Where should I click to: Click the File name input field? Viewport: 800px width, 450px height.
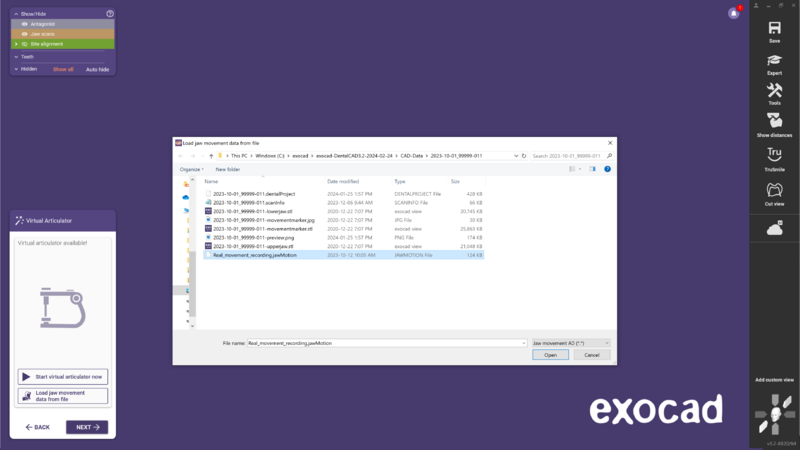pos(386,343)
